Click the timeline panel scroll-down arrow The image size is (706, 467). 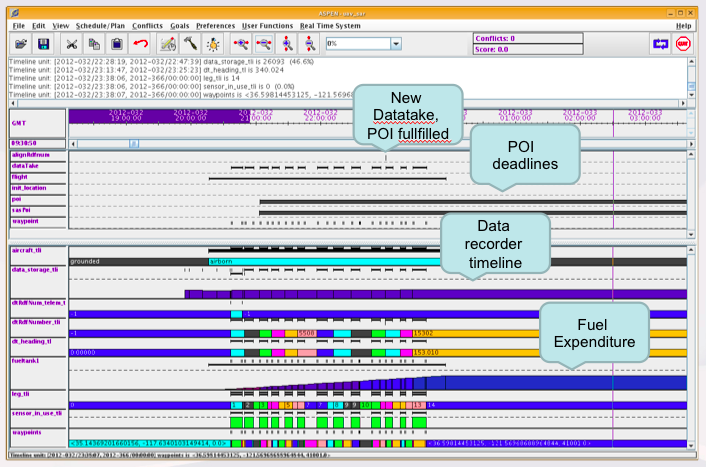[x=691, y=445]
